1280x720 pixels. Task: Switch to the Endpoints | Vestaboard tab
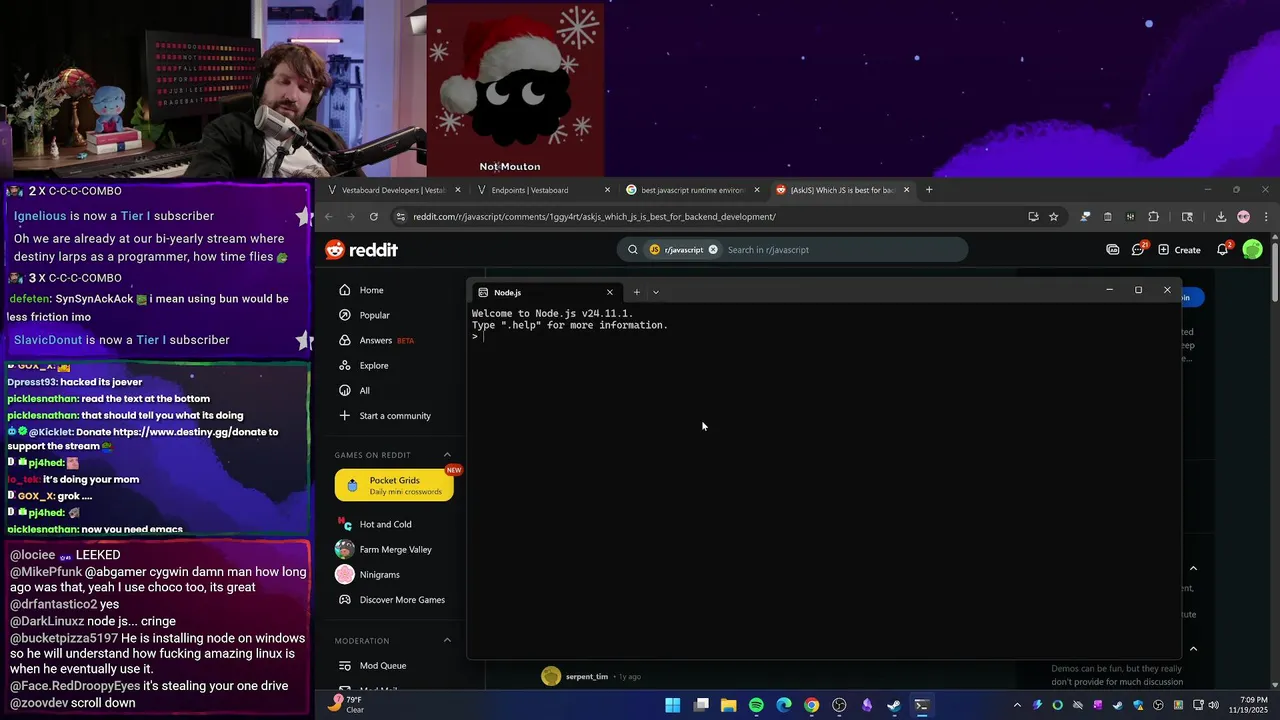540,190
